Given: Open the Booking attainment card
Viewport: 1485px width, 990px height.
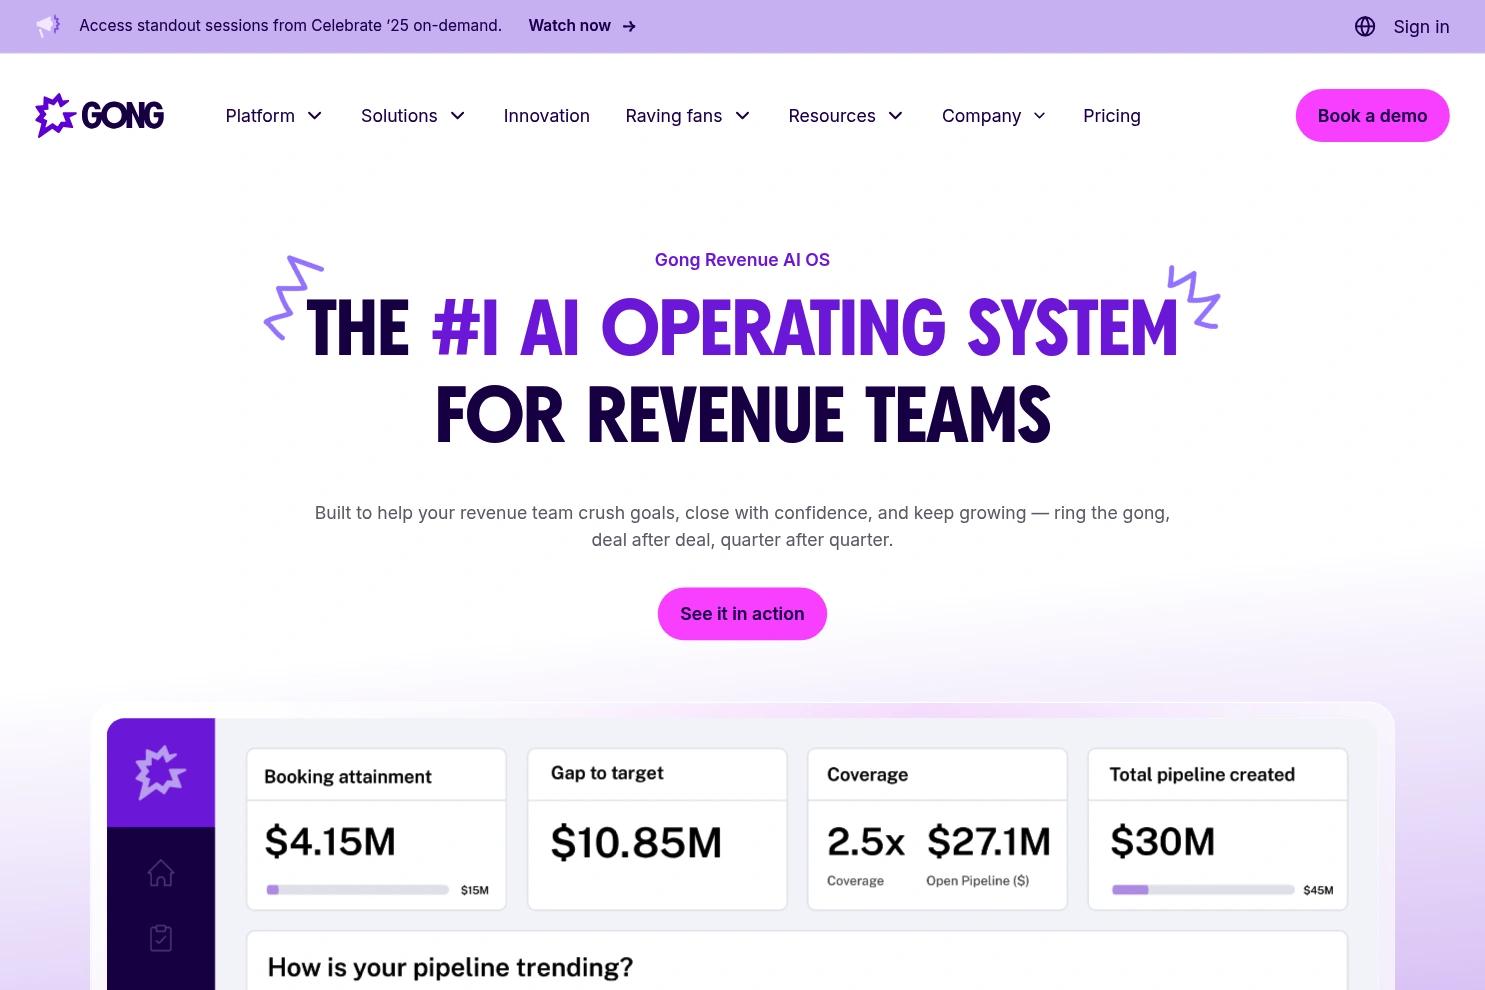Looking at the screenshot, I should coord(376,829).
